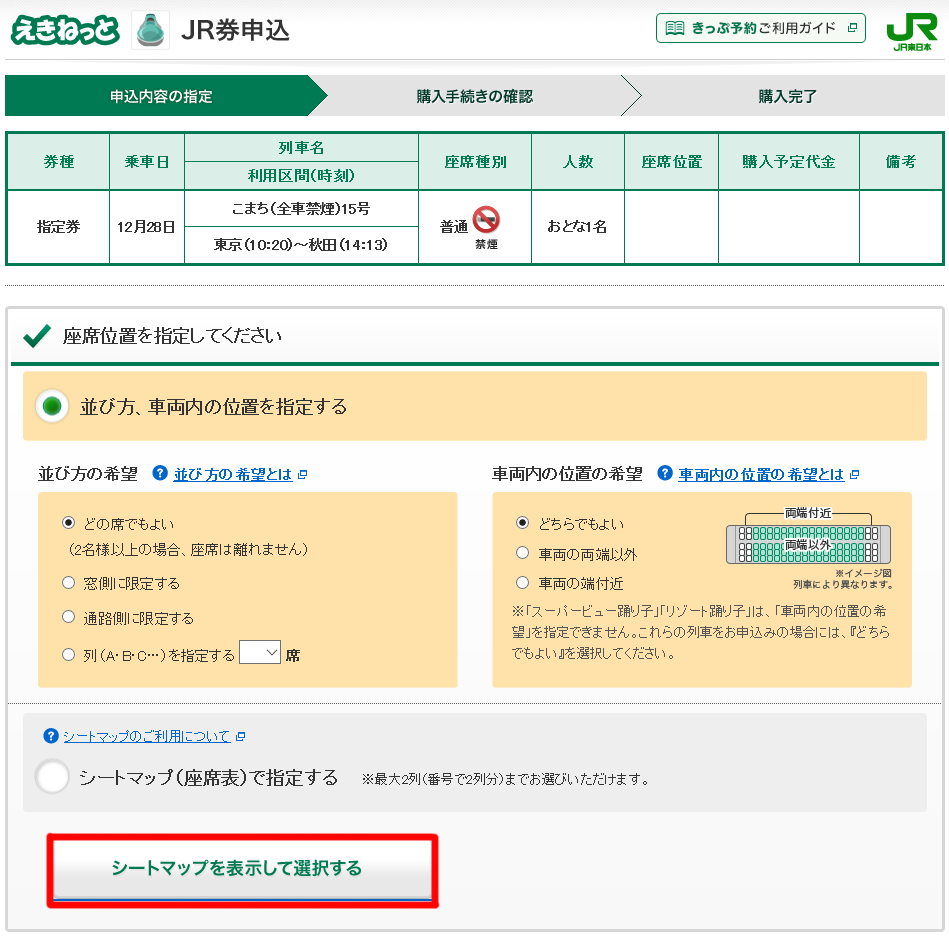This screenshot has width=949, height=937.
Task: Click the question mark icon beside シートマップのご利用について
Action: (51, 736)
